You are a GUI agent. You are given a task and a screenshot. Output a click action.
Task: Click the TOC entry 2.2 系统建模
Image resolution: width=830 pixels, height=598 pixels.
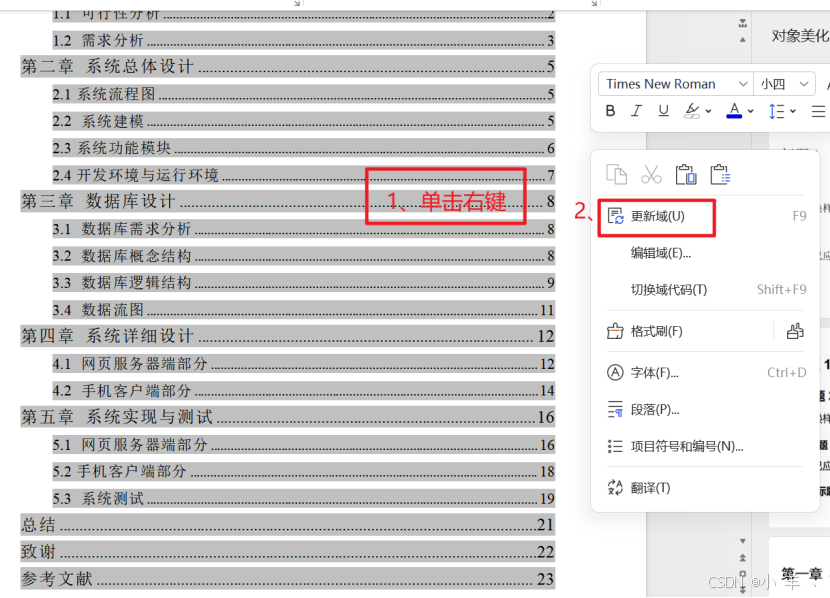(x=303, y=121)
